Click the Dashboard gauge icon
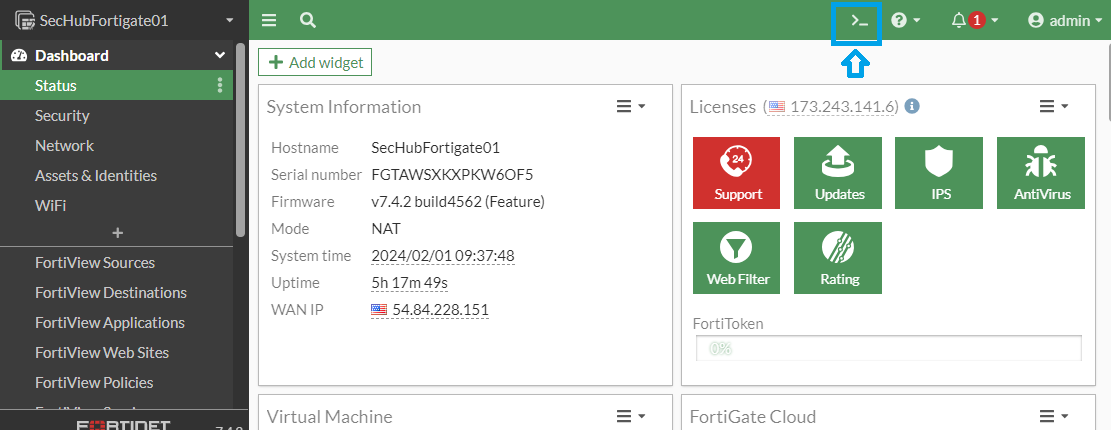 (19, 56)
